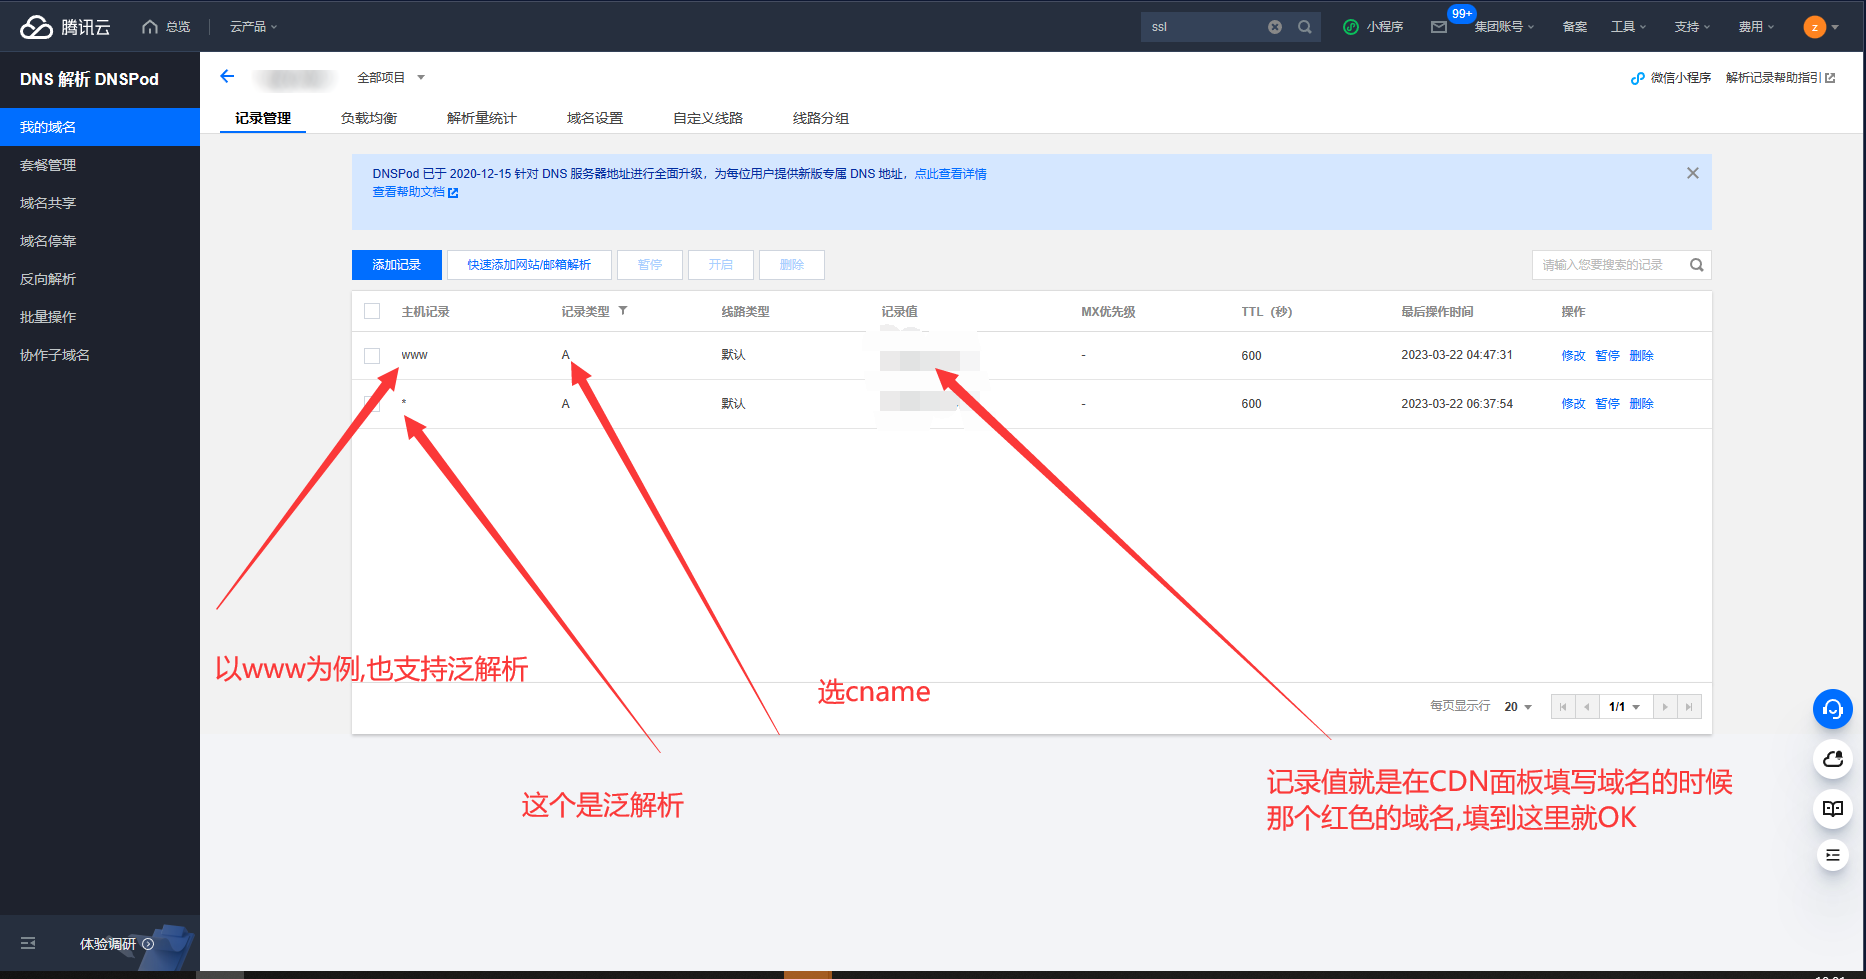Open 解析记录帮助指引 link

(x=1780, y=78)
